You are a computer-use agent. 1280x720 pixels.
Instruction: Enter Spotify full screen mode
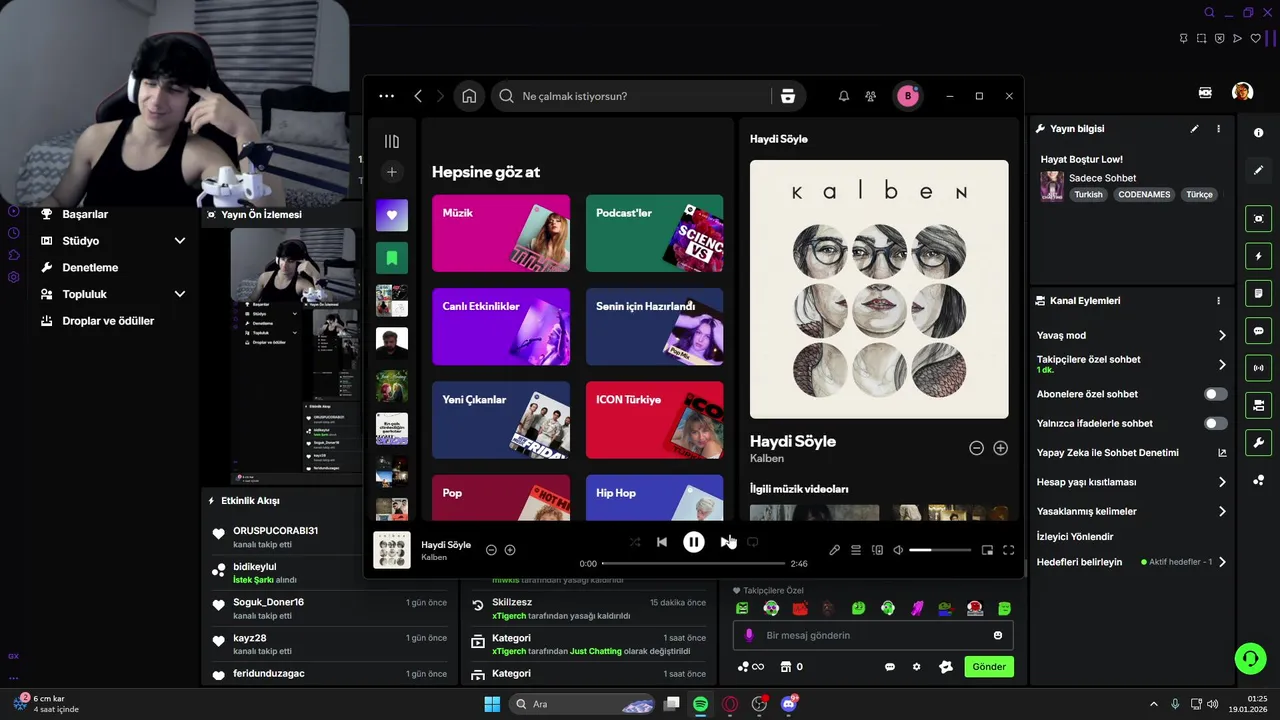[x=1008, y=550]
